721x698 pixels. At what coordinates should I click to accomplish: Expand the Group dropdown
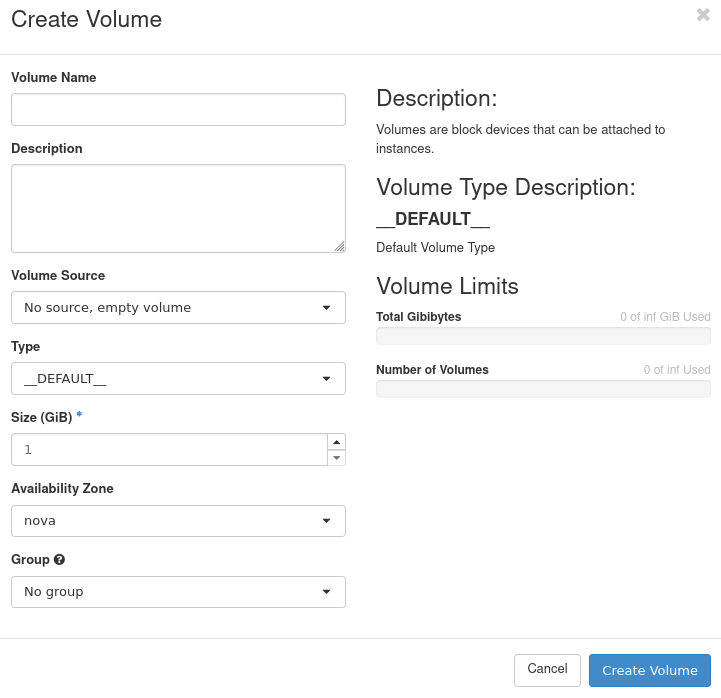(178, 592)
